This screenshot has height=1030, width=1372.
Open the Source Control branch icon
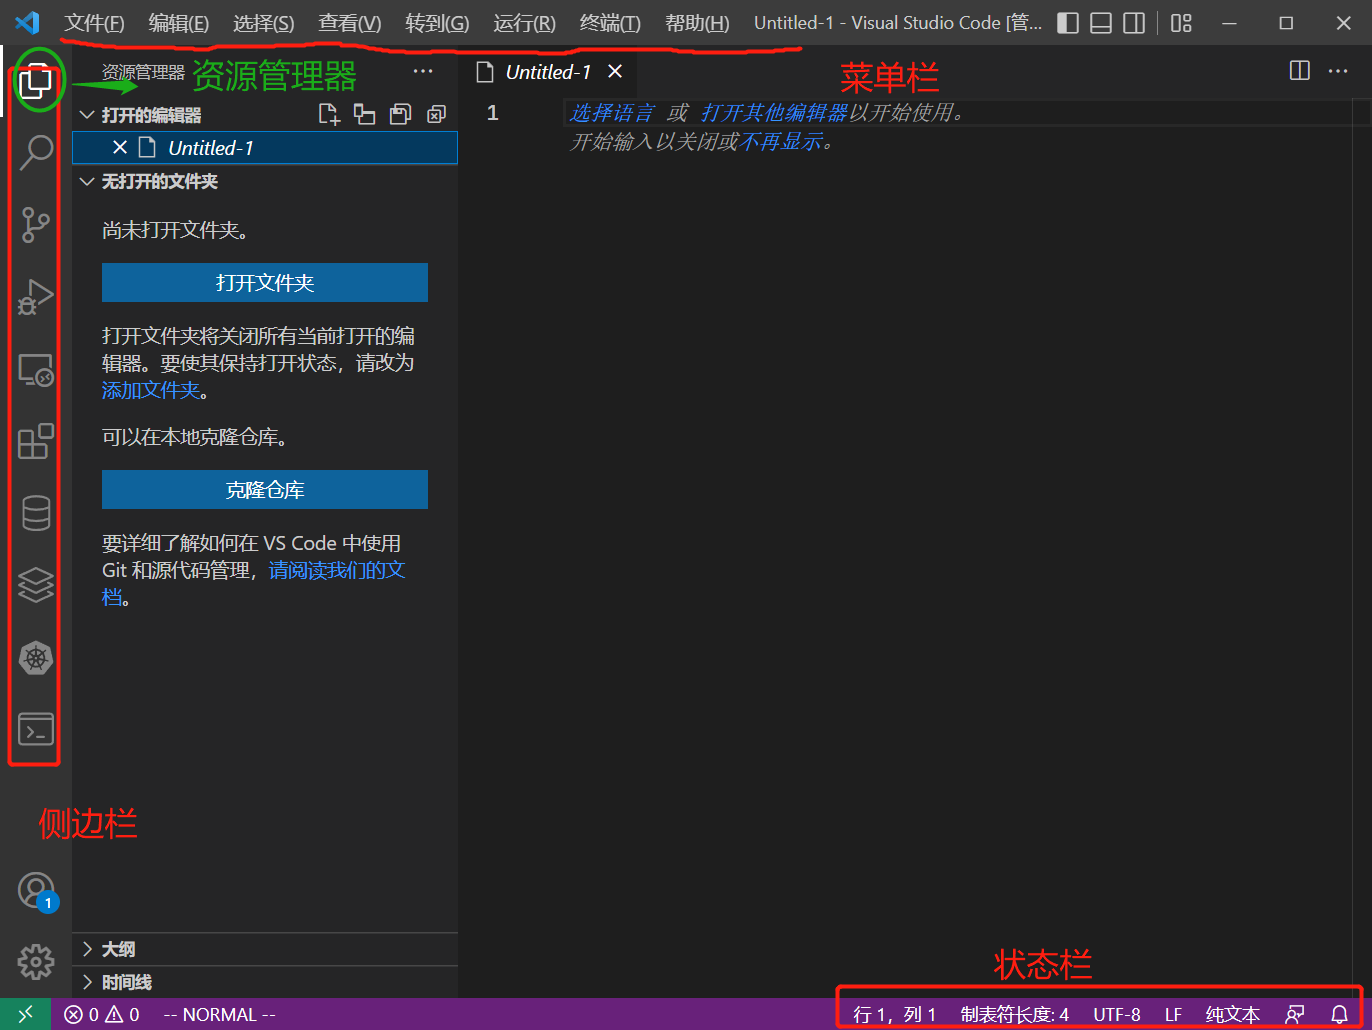click(36, 225)
